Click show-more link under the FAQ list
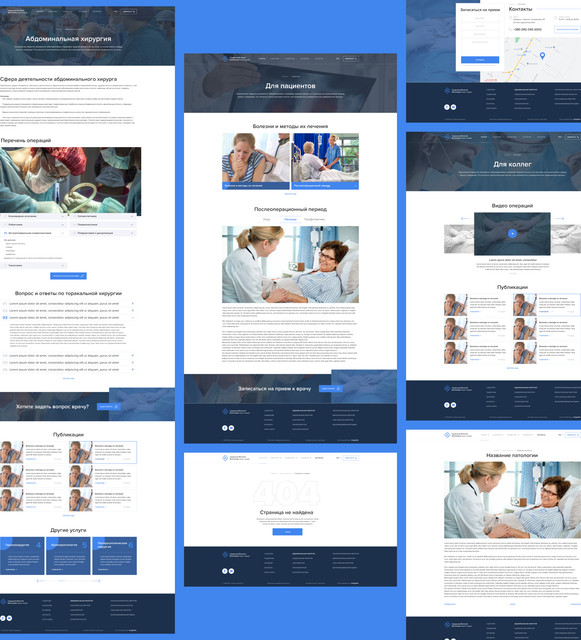This screenshot has width=581, height=640. [x=68, y=378]
